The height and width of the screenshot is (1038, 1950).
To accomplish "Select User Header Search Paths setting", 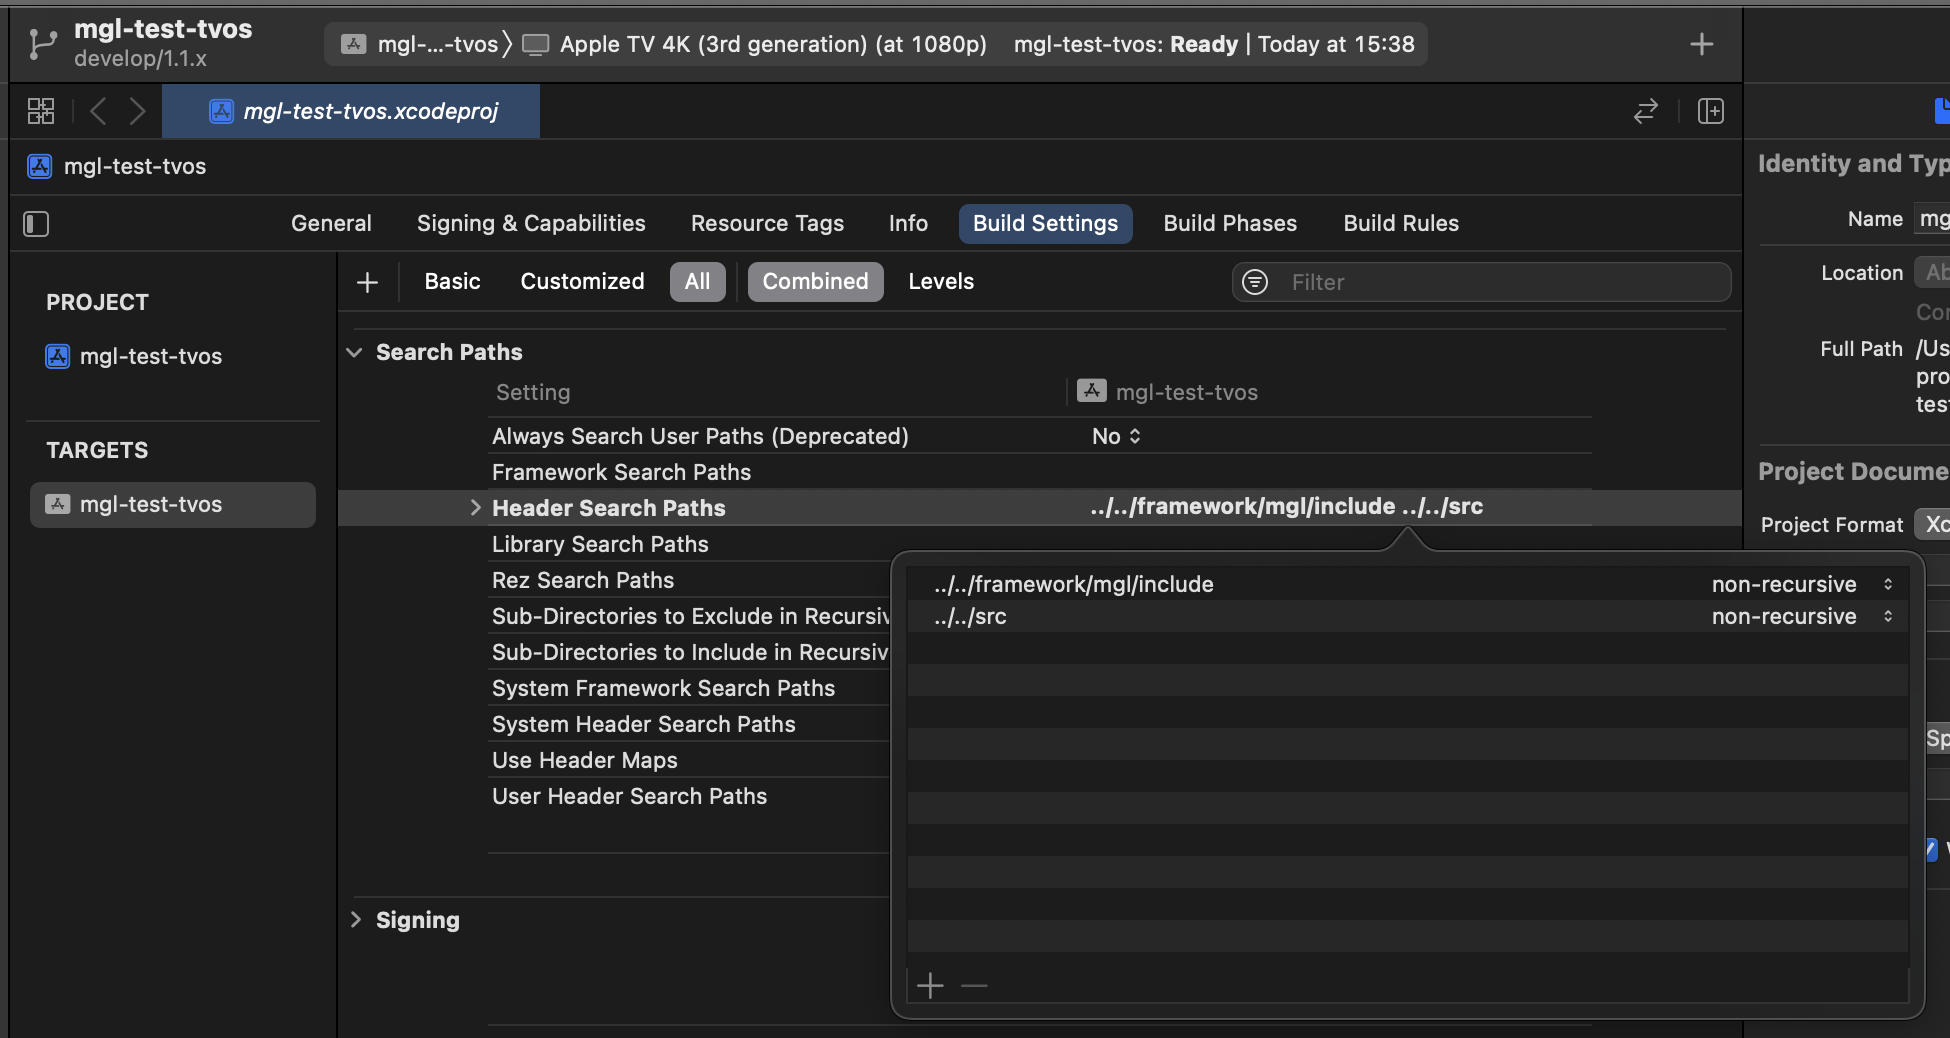I will pos(629,796).
